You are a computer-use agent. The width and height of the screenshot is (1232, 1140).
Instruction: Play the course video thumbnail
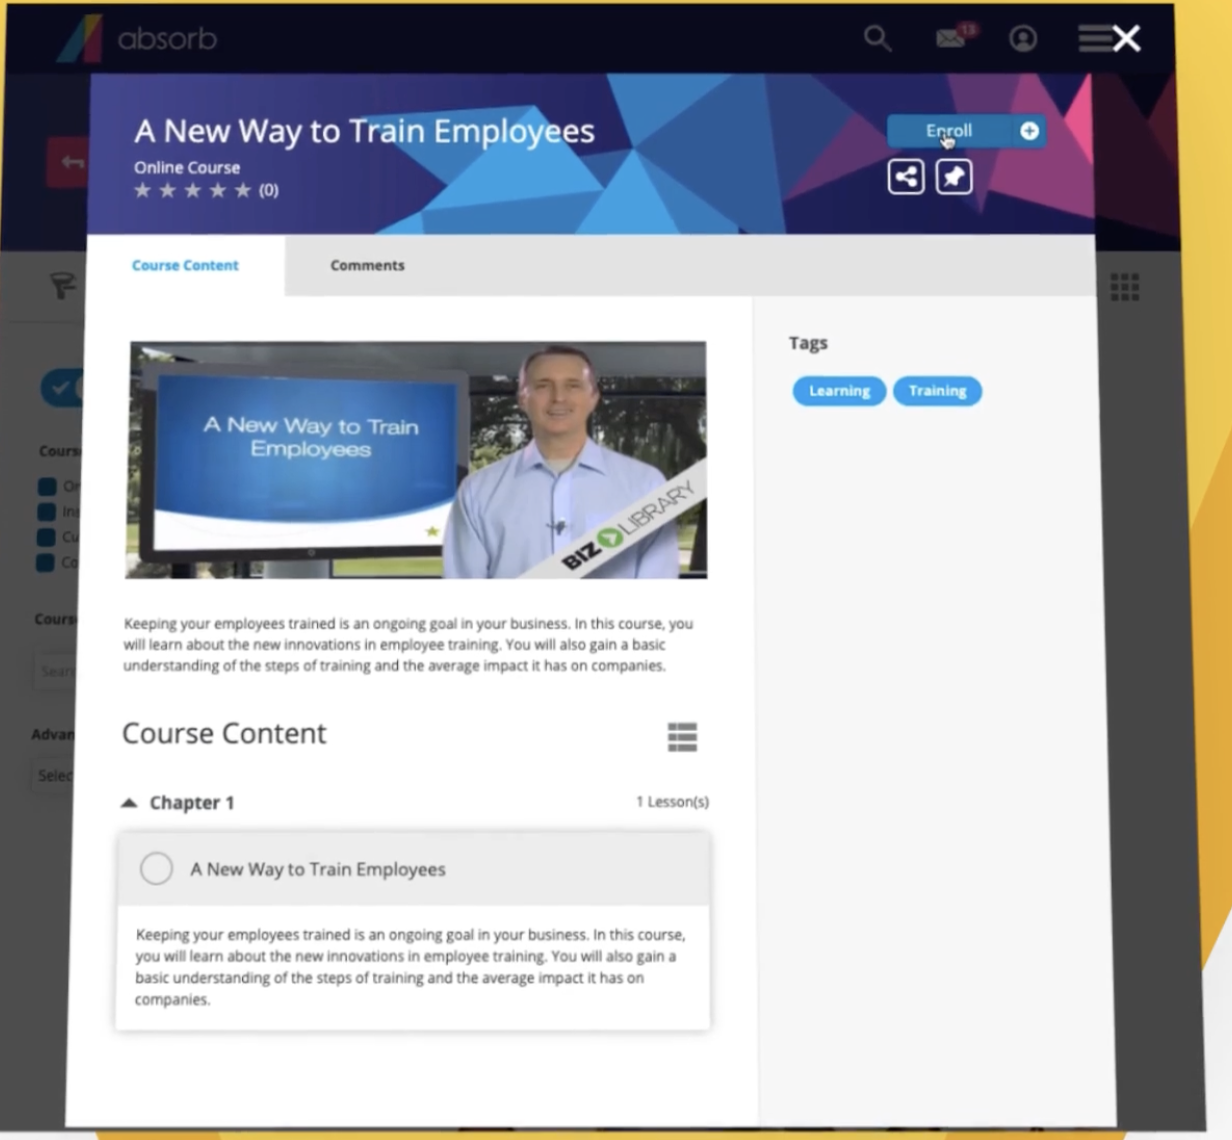tap(417, 460)
